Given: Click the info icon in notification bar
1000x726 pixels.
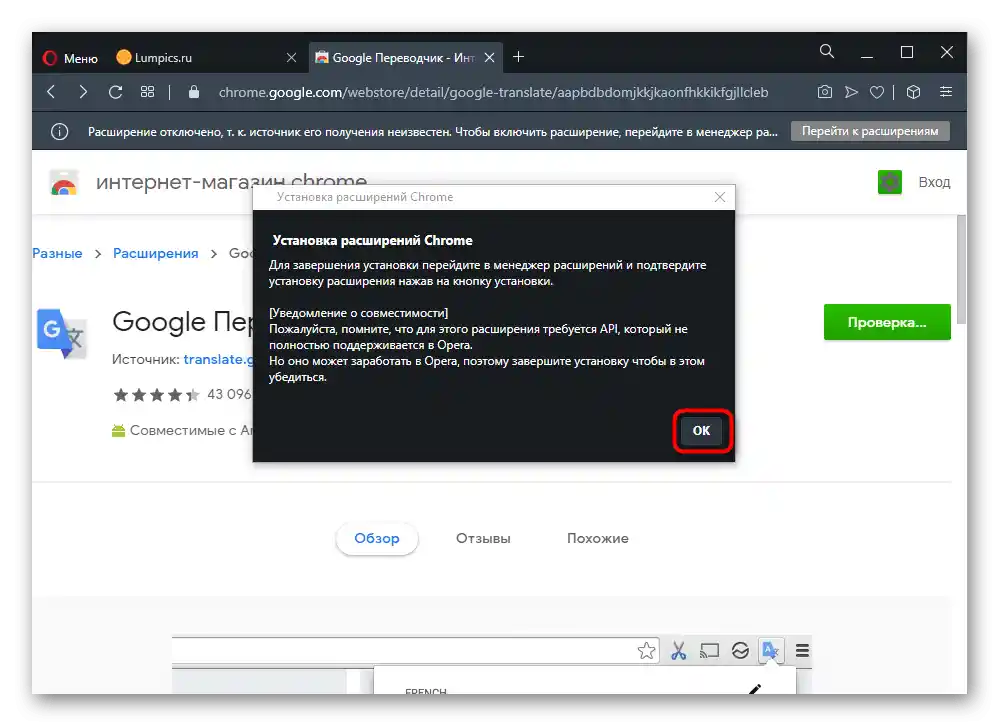Looking at the screenshot, I should click(x=59, y=131).
